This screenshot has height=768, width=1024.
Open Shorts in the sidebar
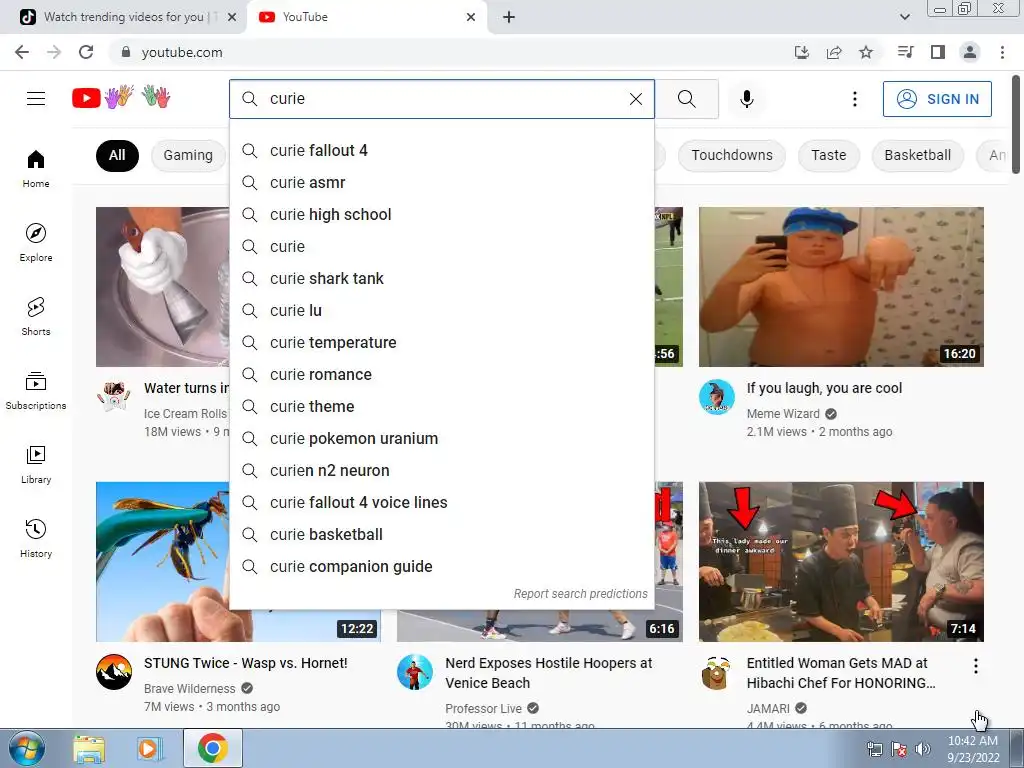[x=36, y=317]
